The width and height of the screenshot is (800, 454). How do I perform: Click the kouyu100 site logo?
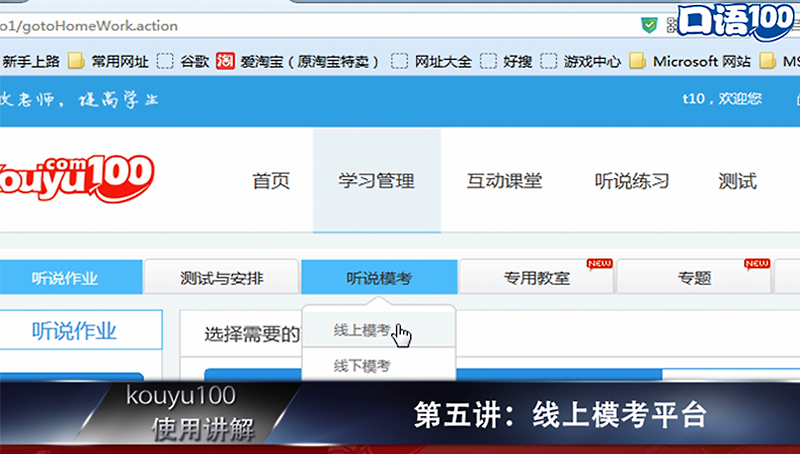77,179
